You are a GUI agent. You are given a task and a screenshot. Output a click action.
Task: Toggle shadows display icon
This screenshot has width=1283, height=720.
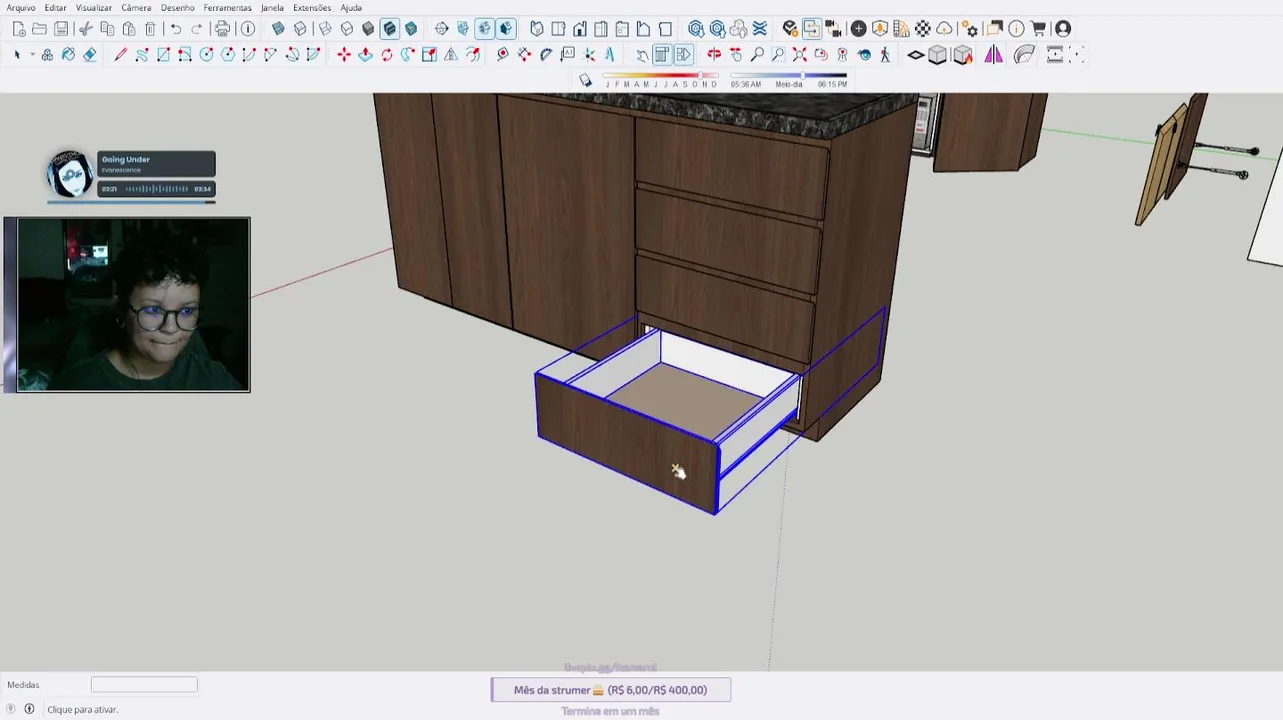(x=586, y=80)
